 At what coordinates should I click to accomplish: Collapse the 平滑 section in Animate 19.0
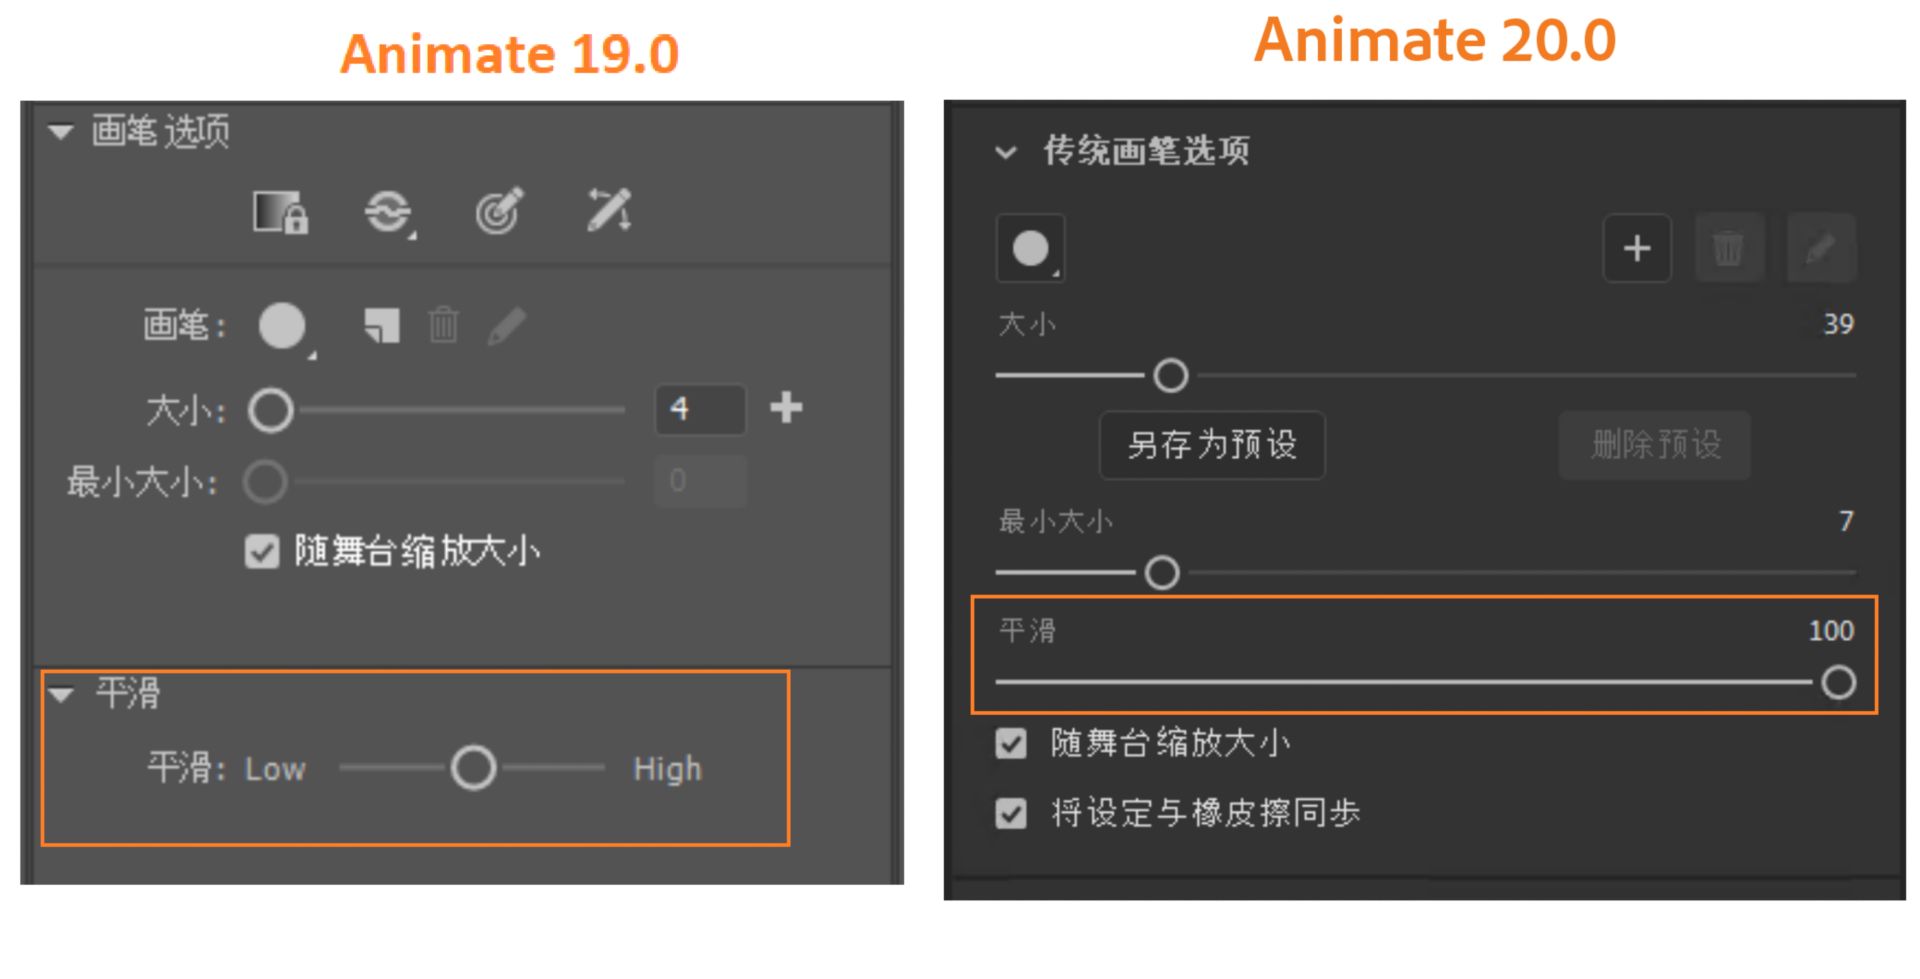[62, 694]
